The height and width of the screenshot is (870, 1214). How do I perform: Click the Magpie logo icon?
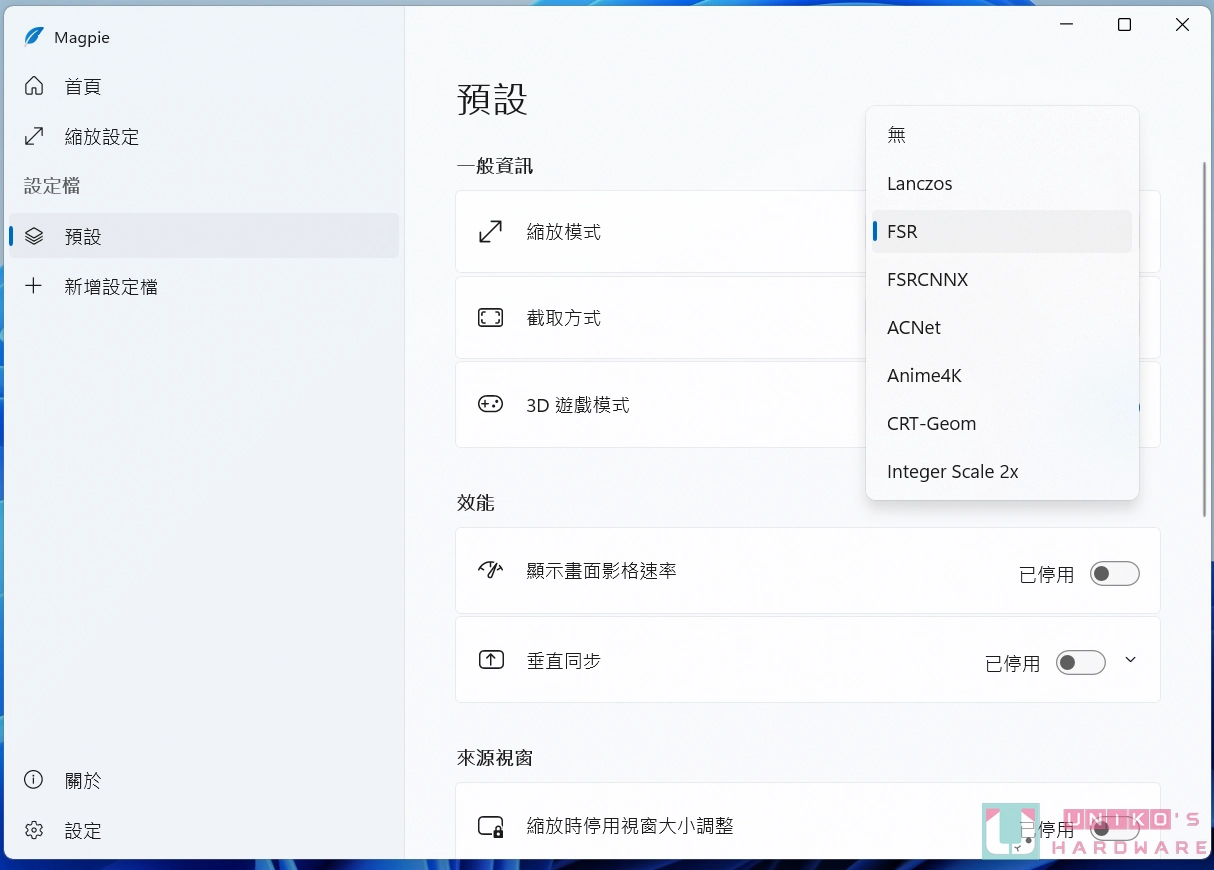34,37
